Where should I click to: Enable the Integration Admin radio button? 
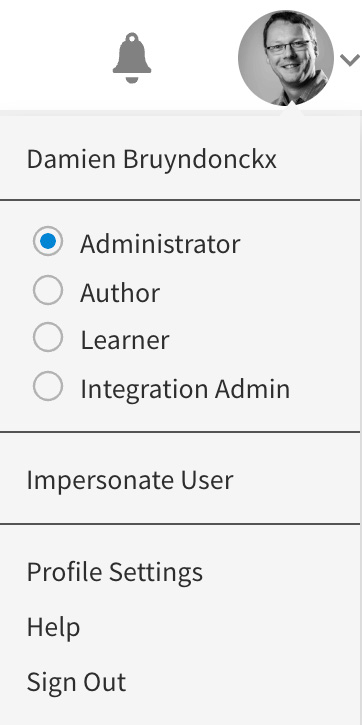(x=48, y=386)
